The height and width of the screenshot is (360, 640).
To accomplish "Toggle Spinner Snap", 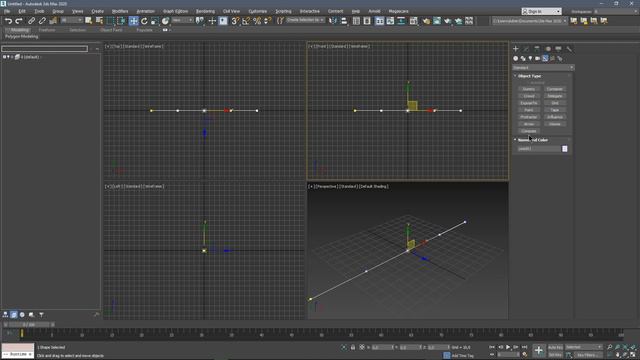I will [268, 20].
